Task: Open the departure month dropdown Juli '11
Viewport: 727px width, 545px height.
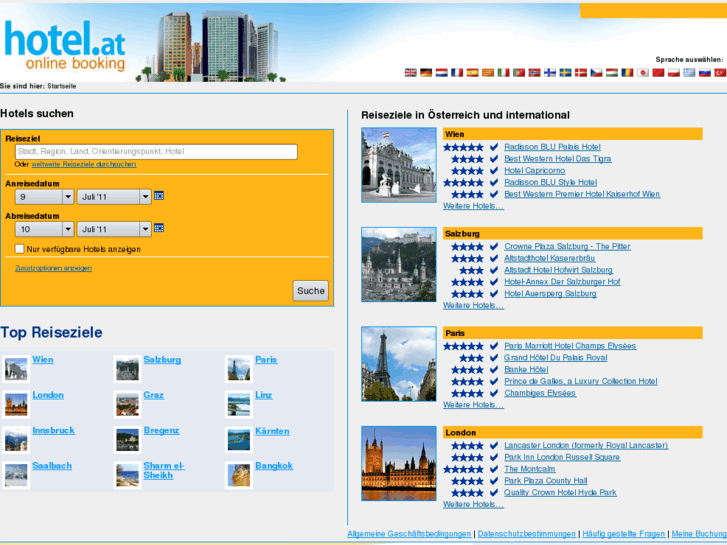Action: coord(114,229)
